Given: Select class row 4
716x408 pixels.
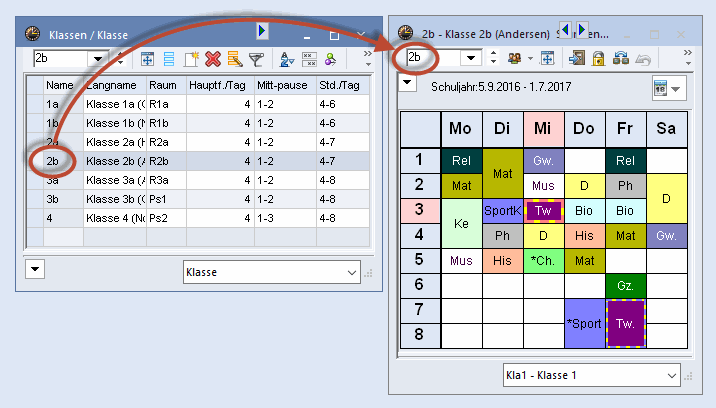Looking at the screenshot, I should point(198,218).
